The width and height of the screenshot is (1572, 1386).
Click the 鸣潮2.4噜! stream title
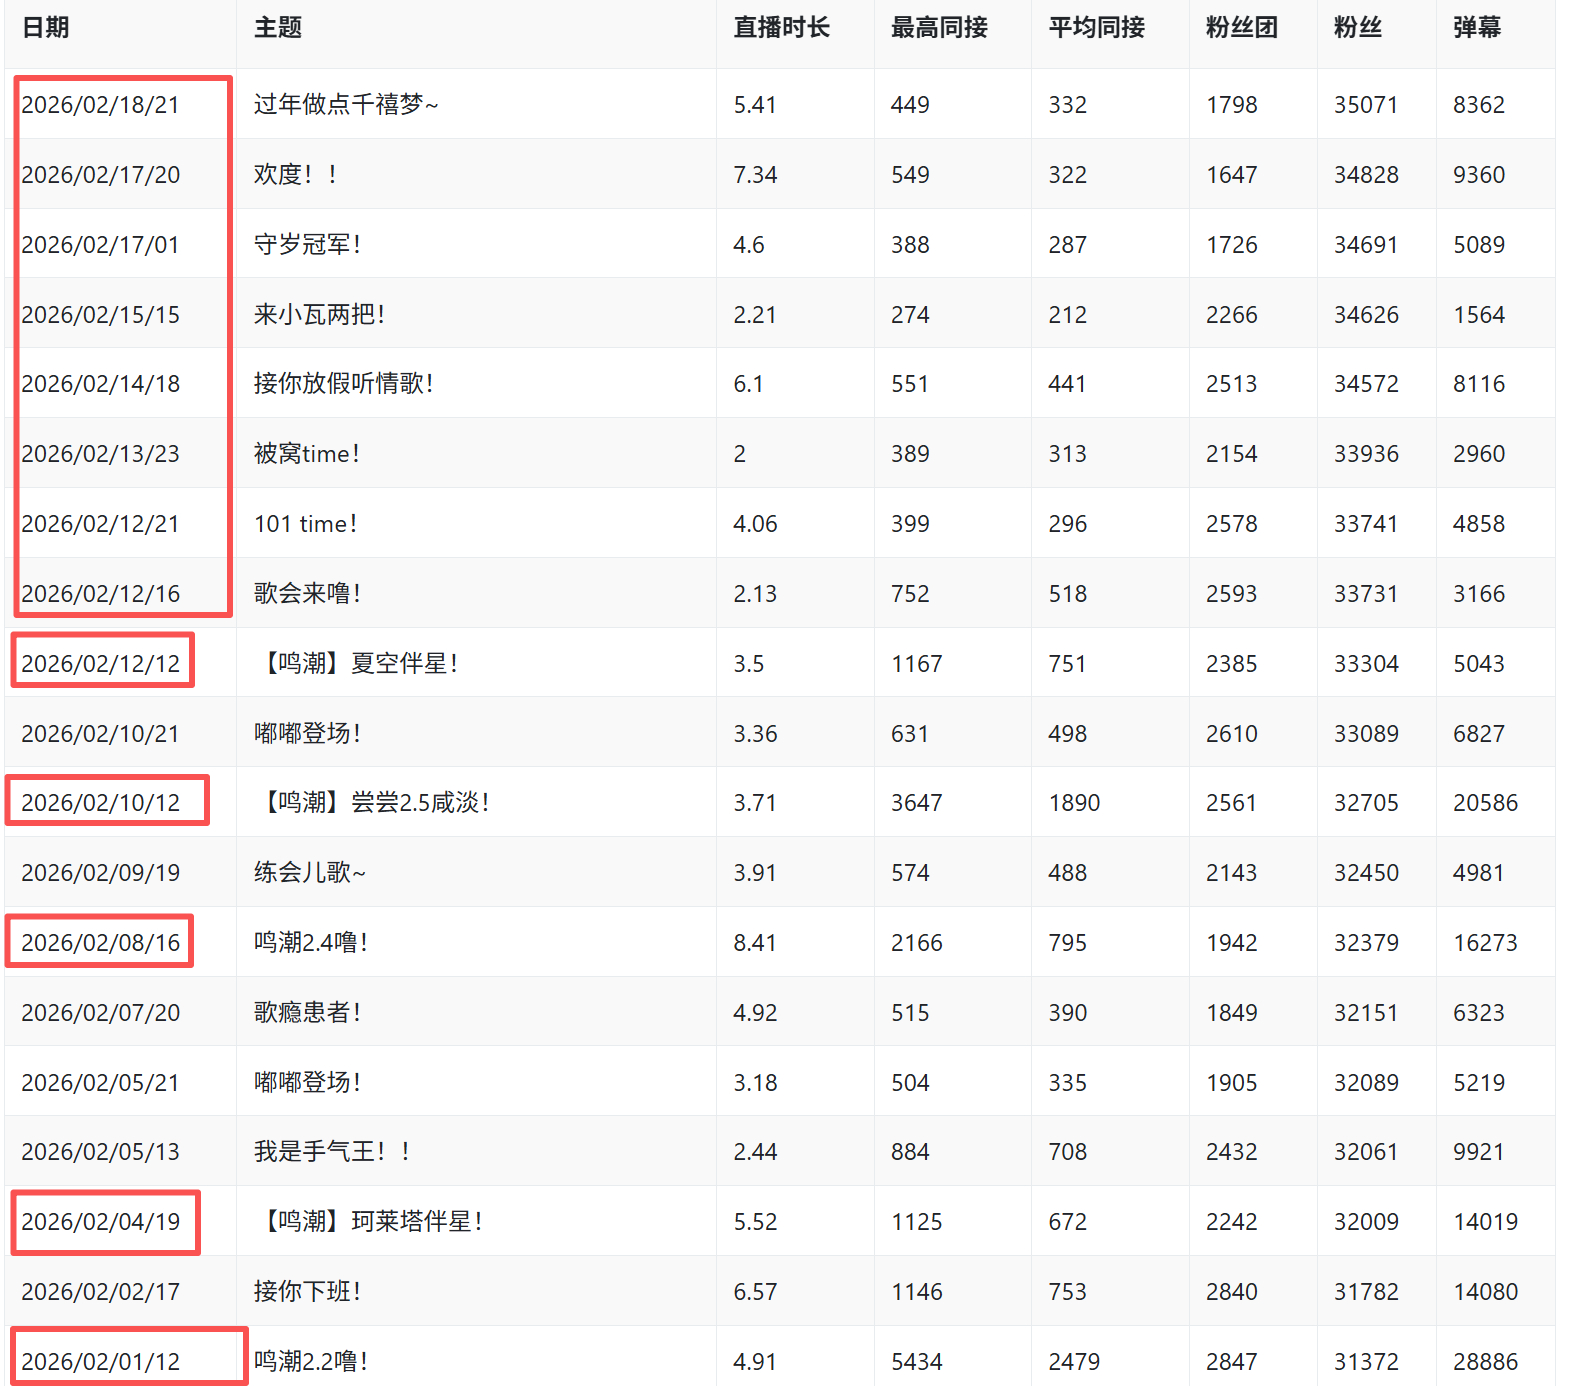point(310,943)
